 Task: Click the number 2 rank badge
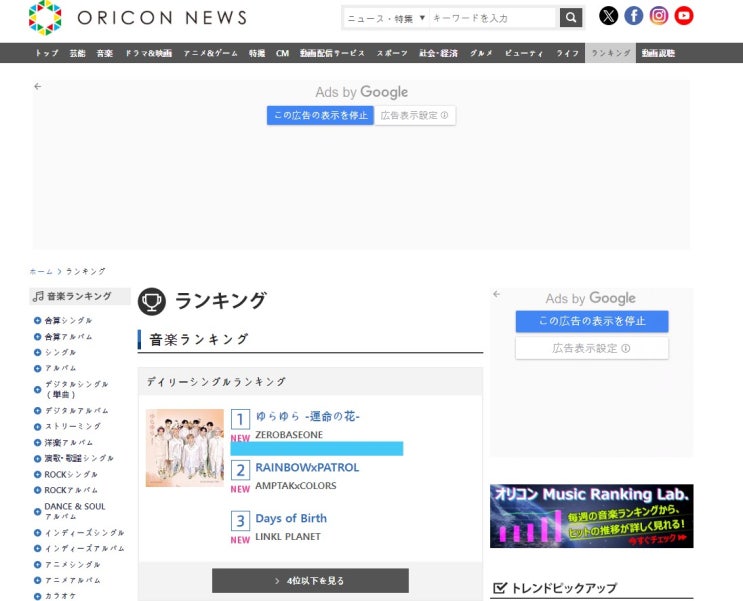coord(240,470)
